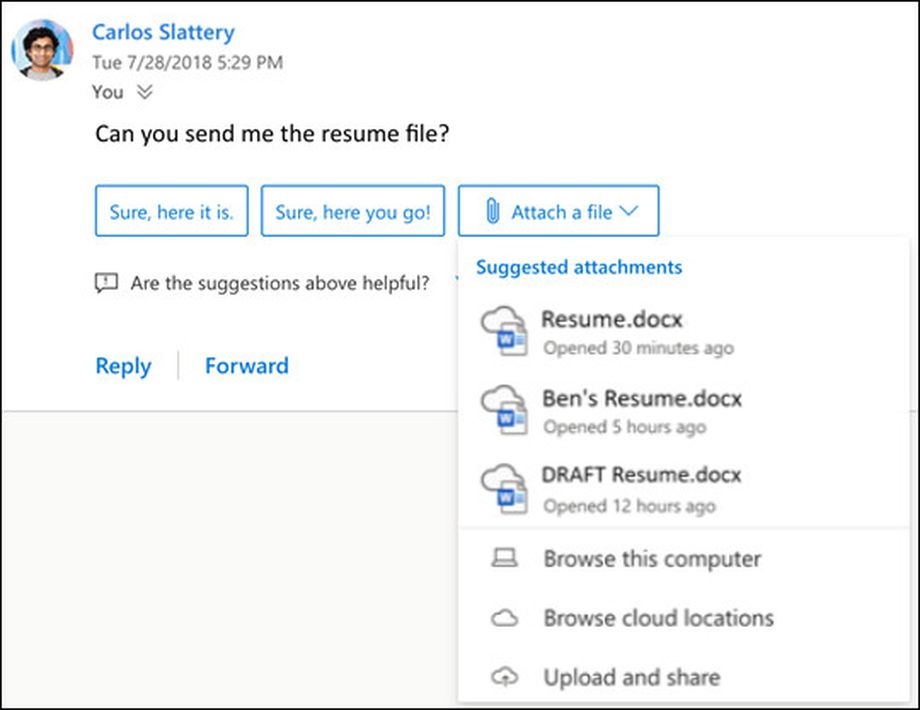Collapse the Attach a file dropdown arrow
The image size is (920, 710).
[628, 211]
